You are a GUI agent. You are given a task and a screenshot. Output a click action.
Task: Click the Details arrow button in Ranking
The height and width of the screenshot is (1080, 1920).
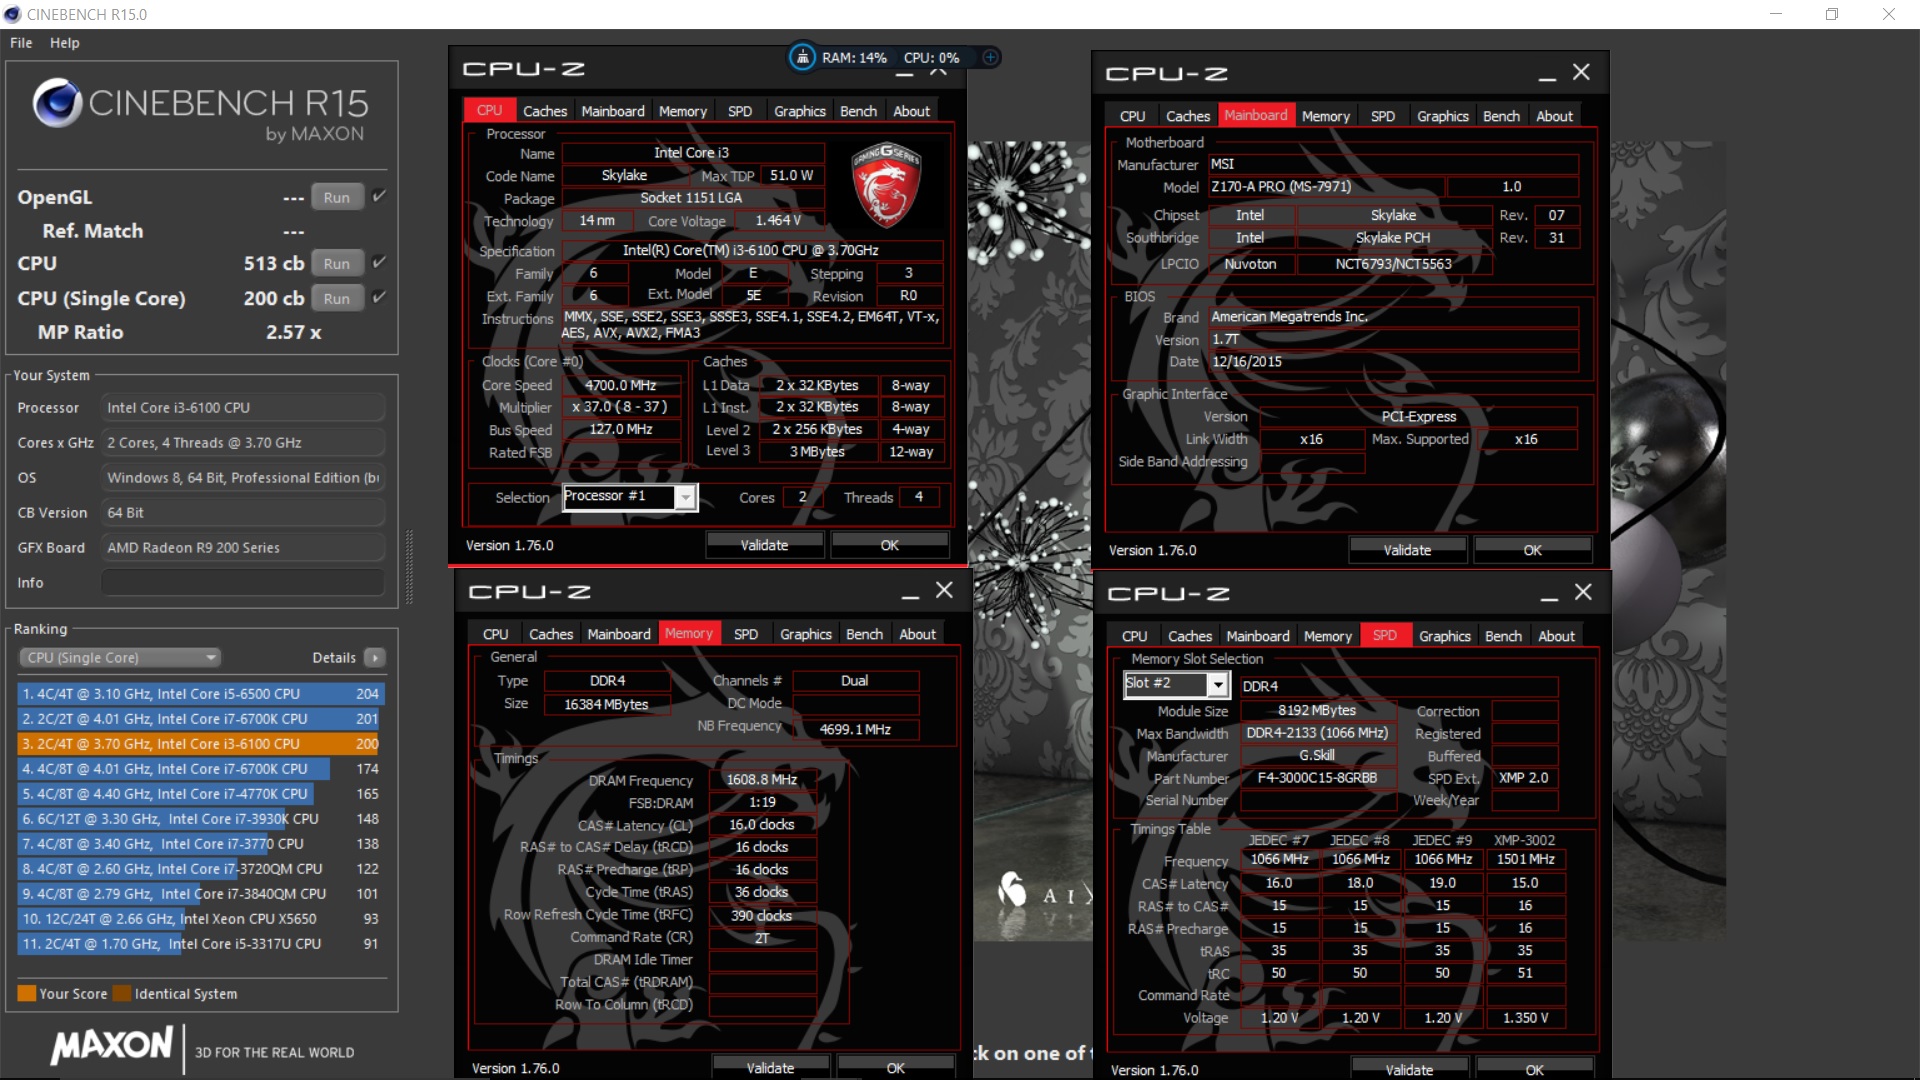click(375, 657)
